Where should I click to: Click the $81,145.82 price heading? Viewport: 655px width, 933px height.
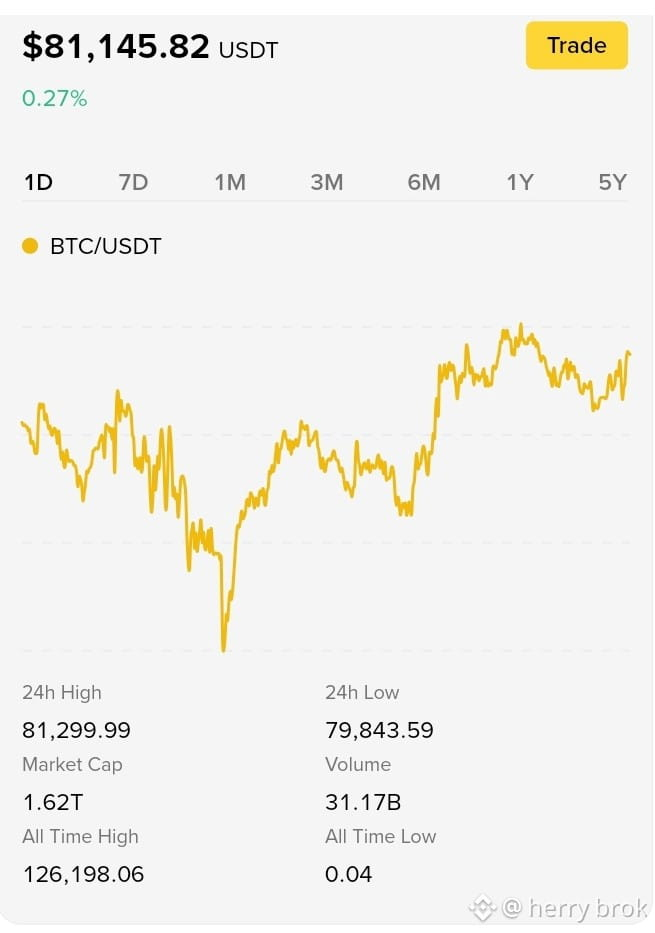[x=116, y=46]
